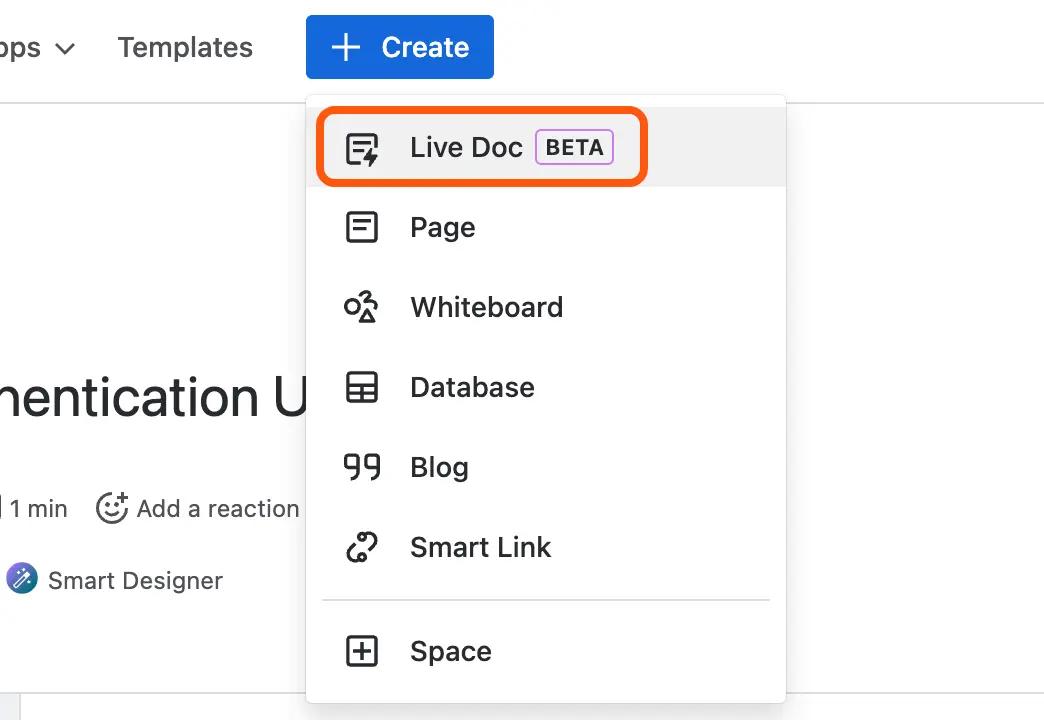Image resolution: width=1044 pixels, height=720 pixels.
Task: Select Blog menu option
Action: pos(439,467)
